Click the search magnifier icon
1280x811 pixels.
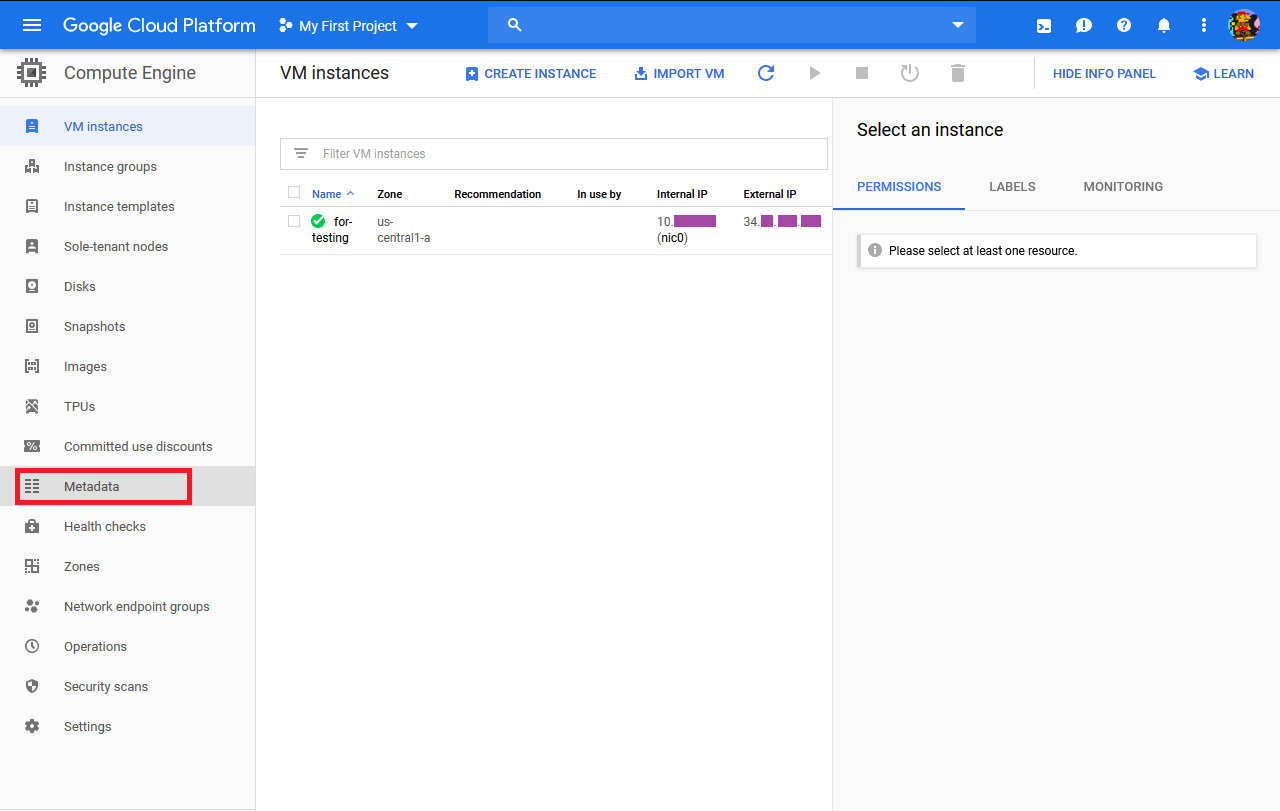[515, 25]
